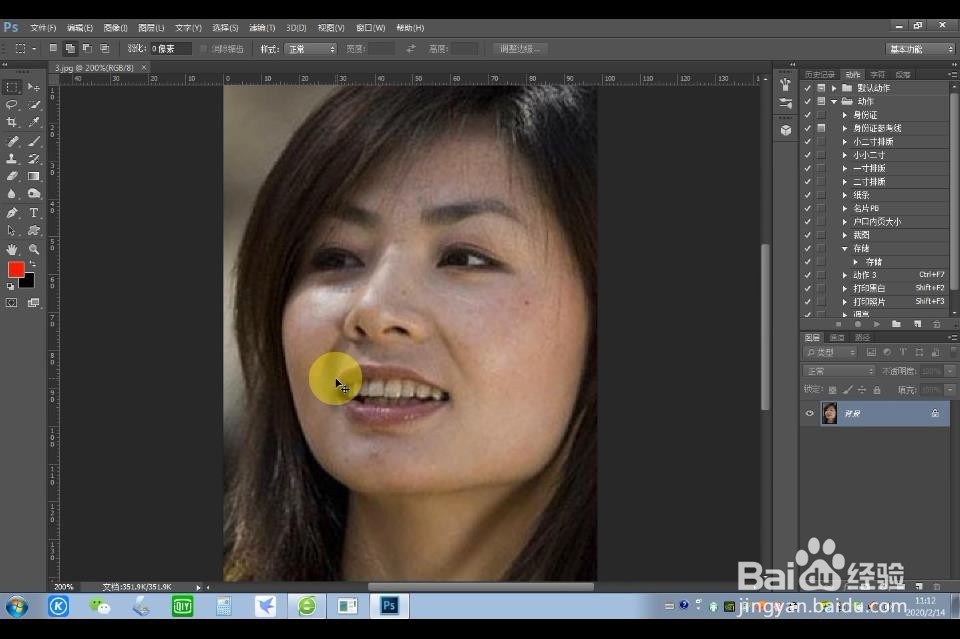Select the Move tool
This screenshot has height=639, width=960.
point(34,87)
